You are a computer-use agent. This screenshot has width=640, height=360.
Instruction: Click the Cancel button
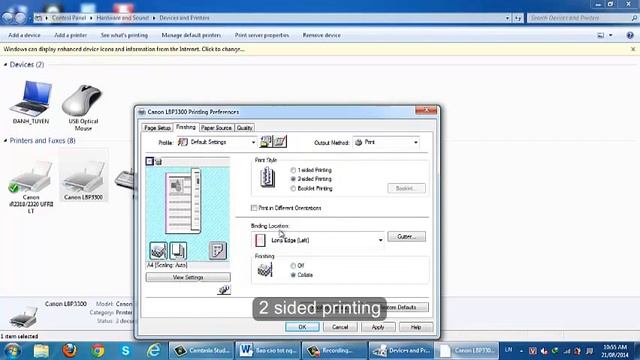point(340,327)
